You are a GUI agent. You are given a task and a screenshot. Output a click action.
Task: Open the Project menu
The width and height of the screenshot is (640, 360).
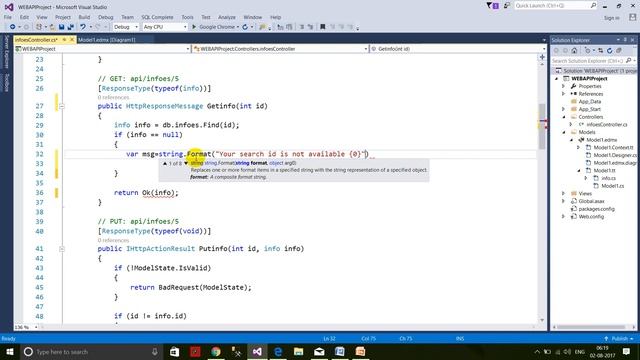point(63,17)
